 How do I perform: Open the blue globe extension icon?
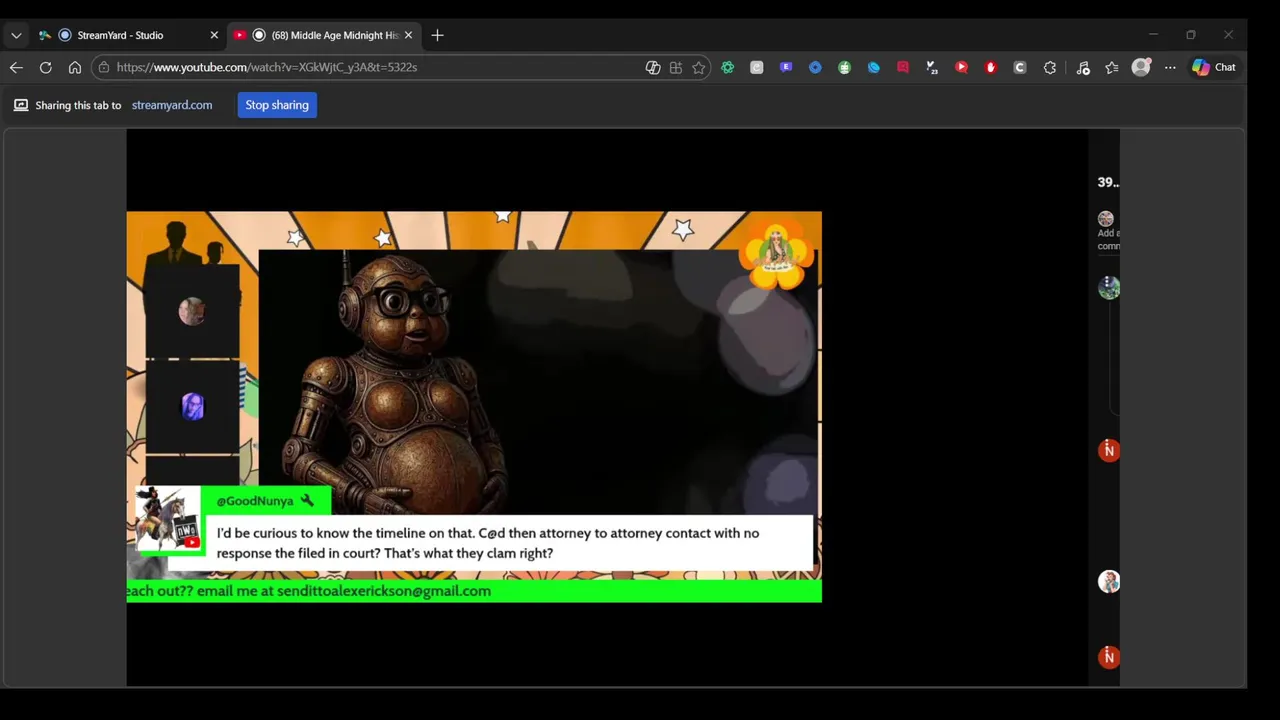pyautogui.click(x=874, y=67)
